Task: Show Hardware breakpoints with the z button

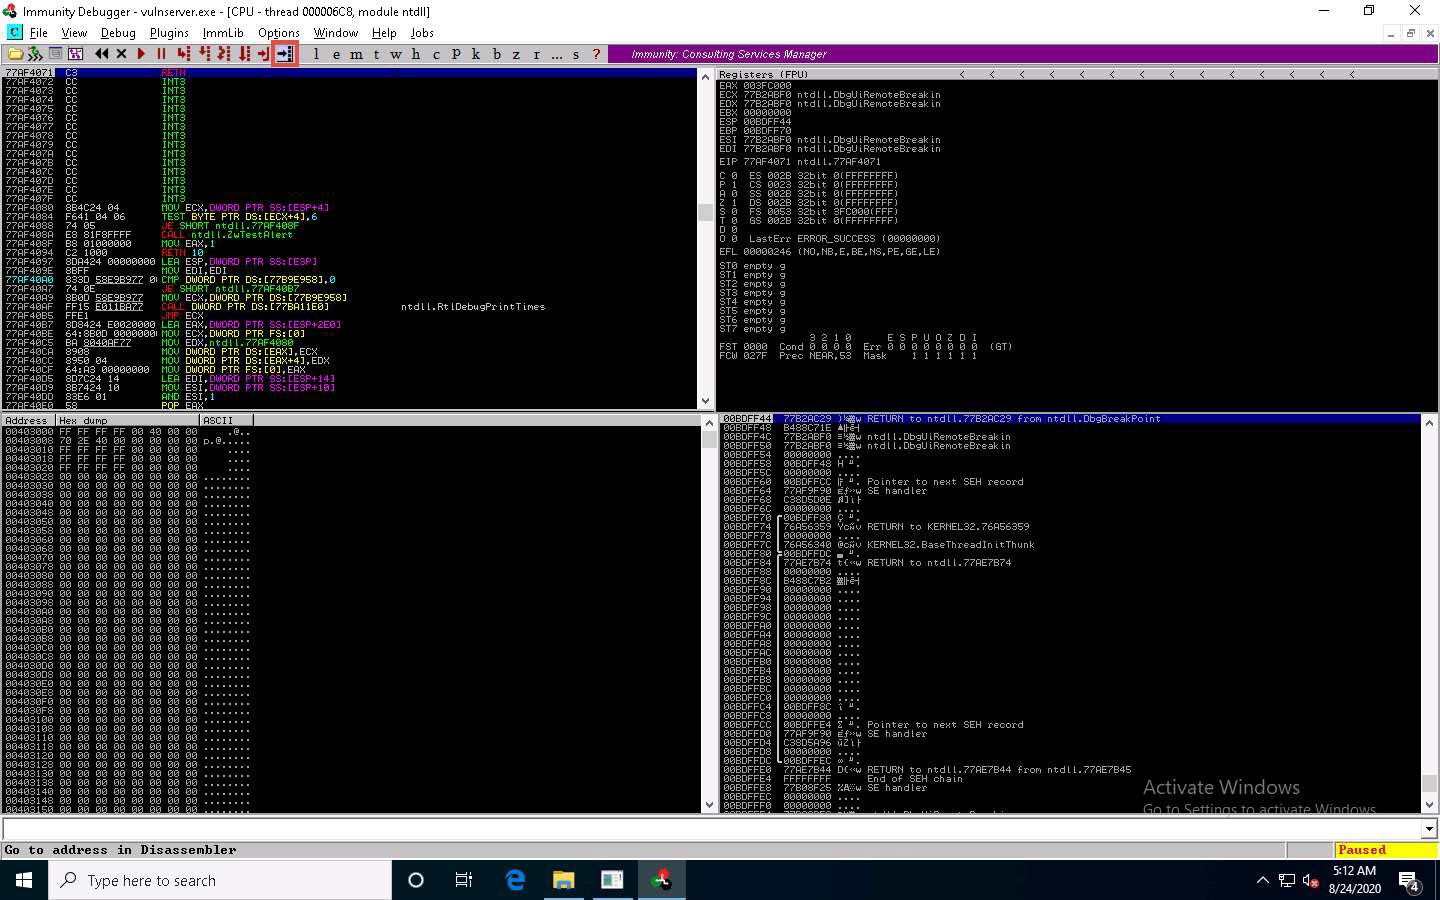Action: [x=516, y=54]
